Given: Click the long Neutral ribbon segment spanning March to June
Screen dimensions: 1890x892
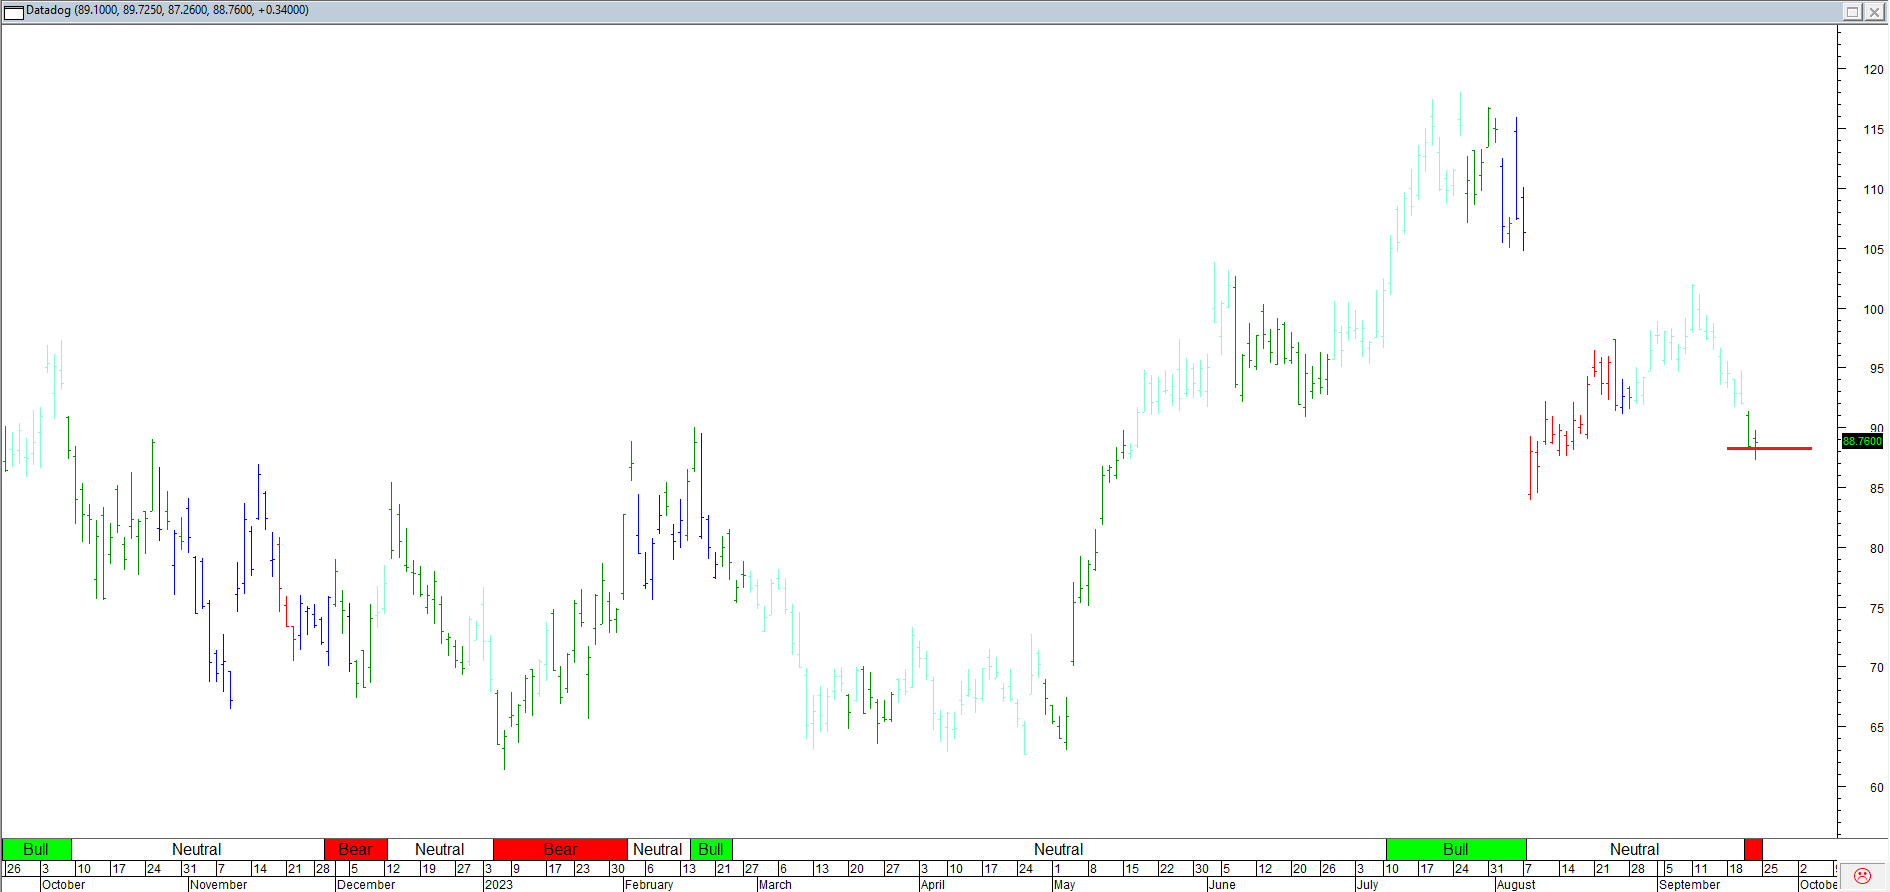Looking at the screenshot, I should (x=1059, y=849).
